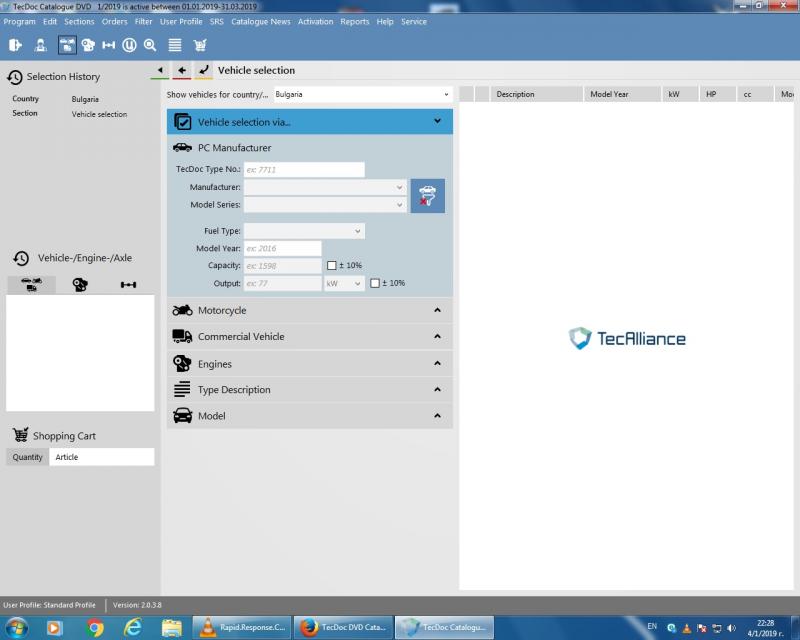Open the kW output unit dropdown
800x640 pixels.
click(344, 283)
